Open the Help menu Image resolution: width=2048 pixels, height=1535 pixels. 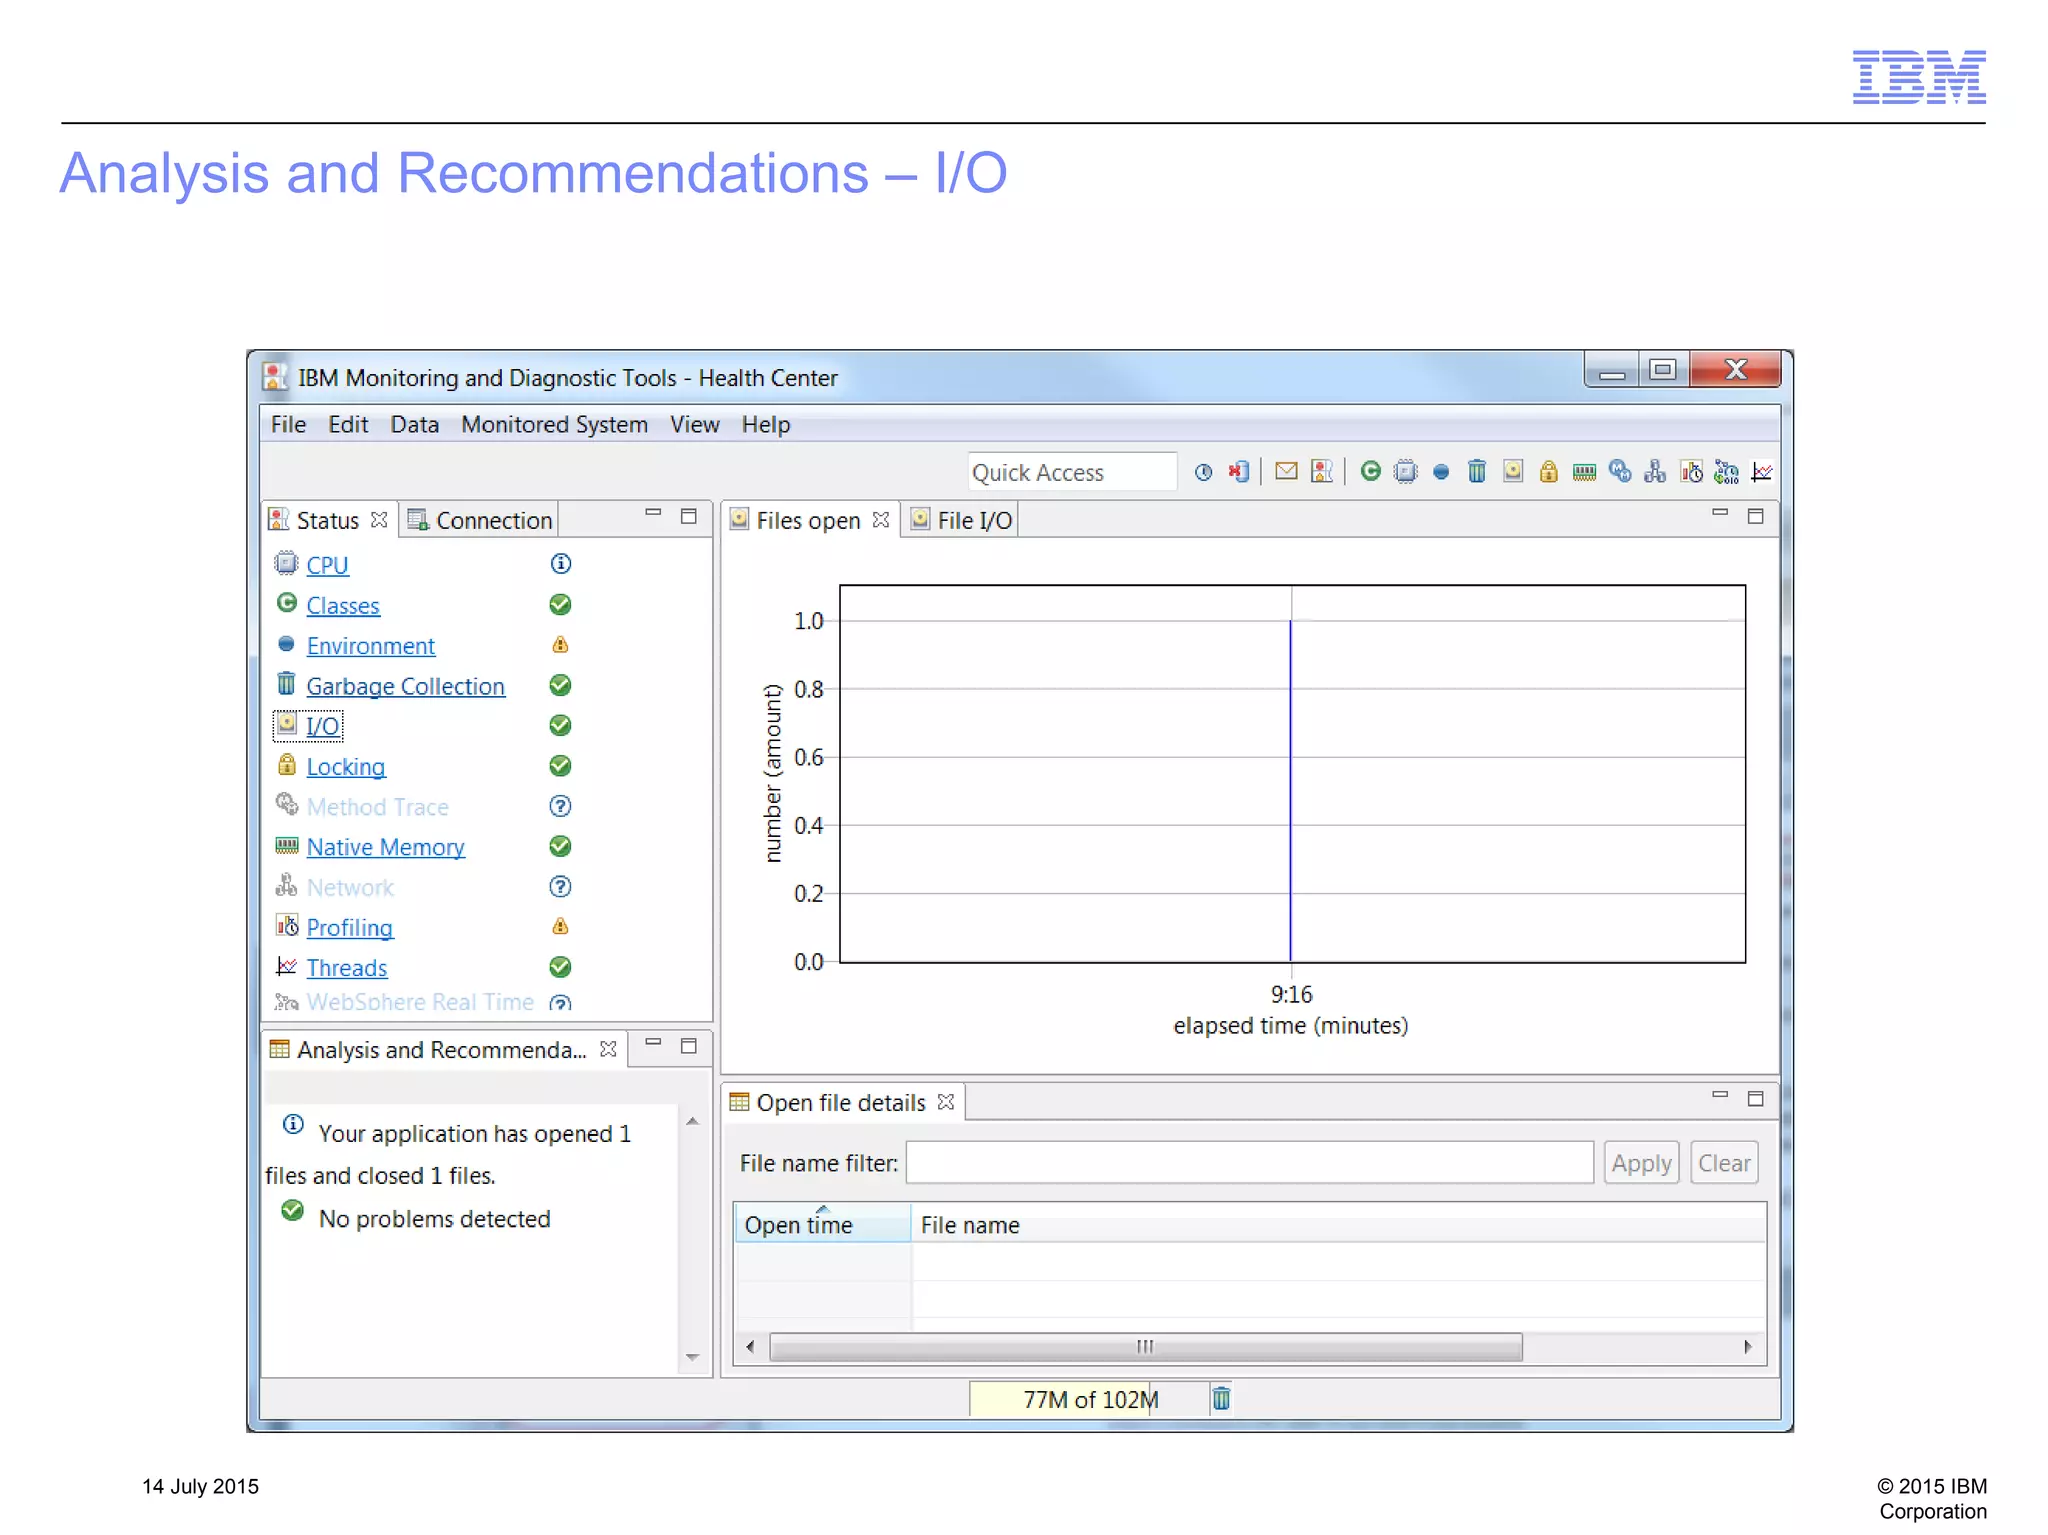point(765,425)
